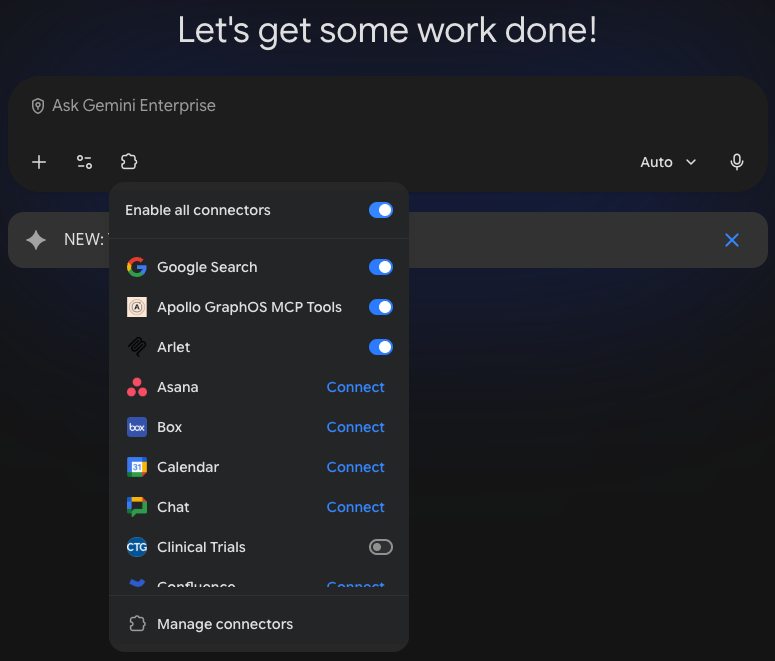Open Manage connectors
Viewport: 775px width, 661px height.
pyautogui.click(x=259, y=624)
